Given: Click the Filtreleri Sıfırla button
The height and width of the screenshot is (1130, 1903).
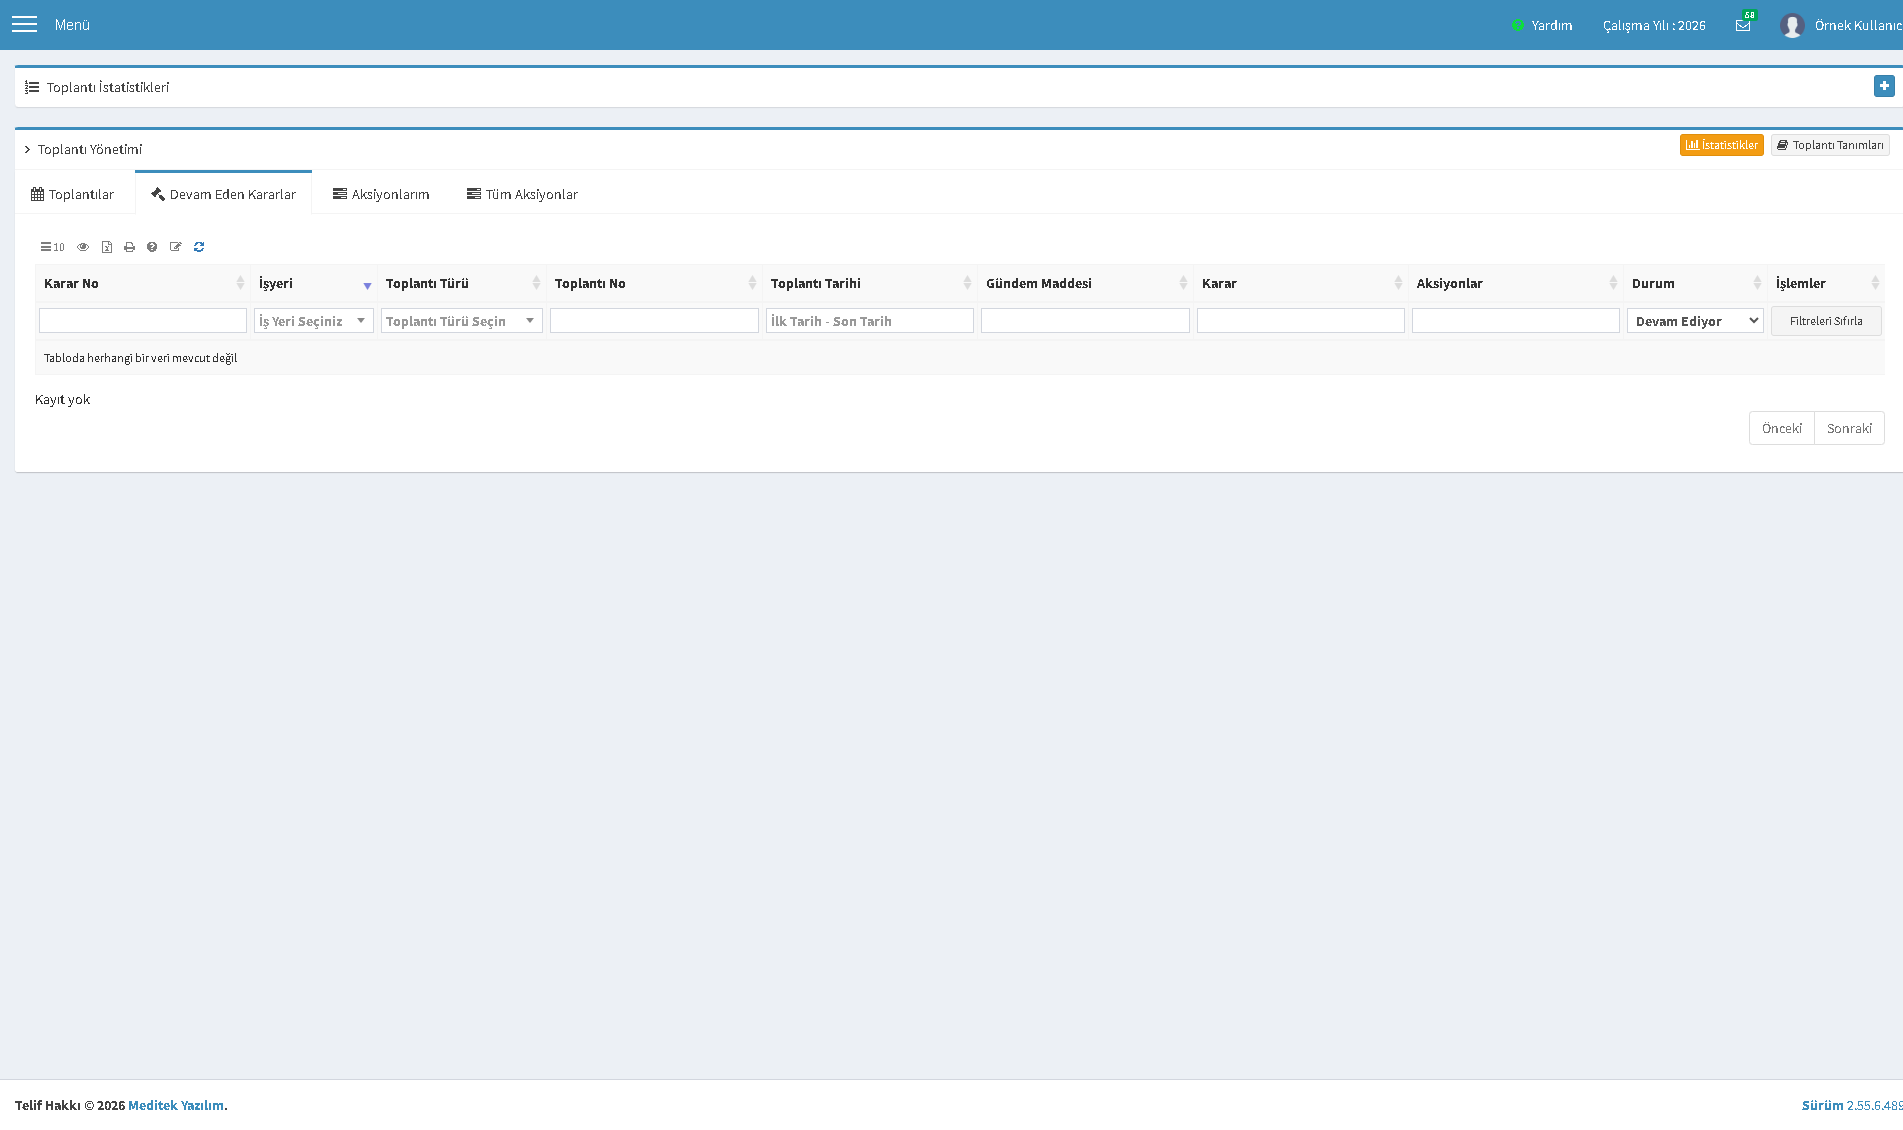Looking at the screenshot, I should pyautogui.click(x=1826, y=321).
